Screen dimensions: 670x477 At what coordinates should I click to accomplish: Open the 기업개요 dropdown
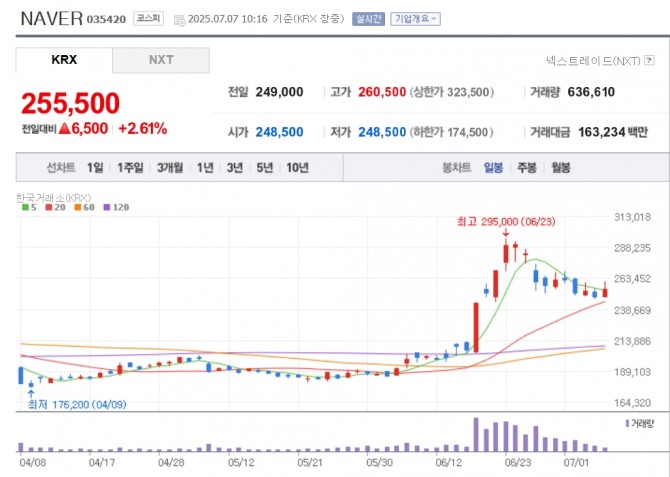415,19
